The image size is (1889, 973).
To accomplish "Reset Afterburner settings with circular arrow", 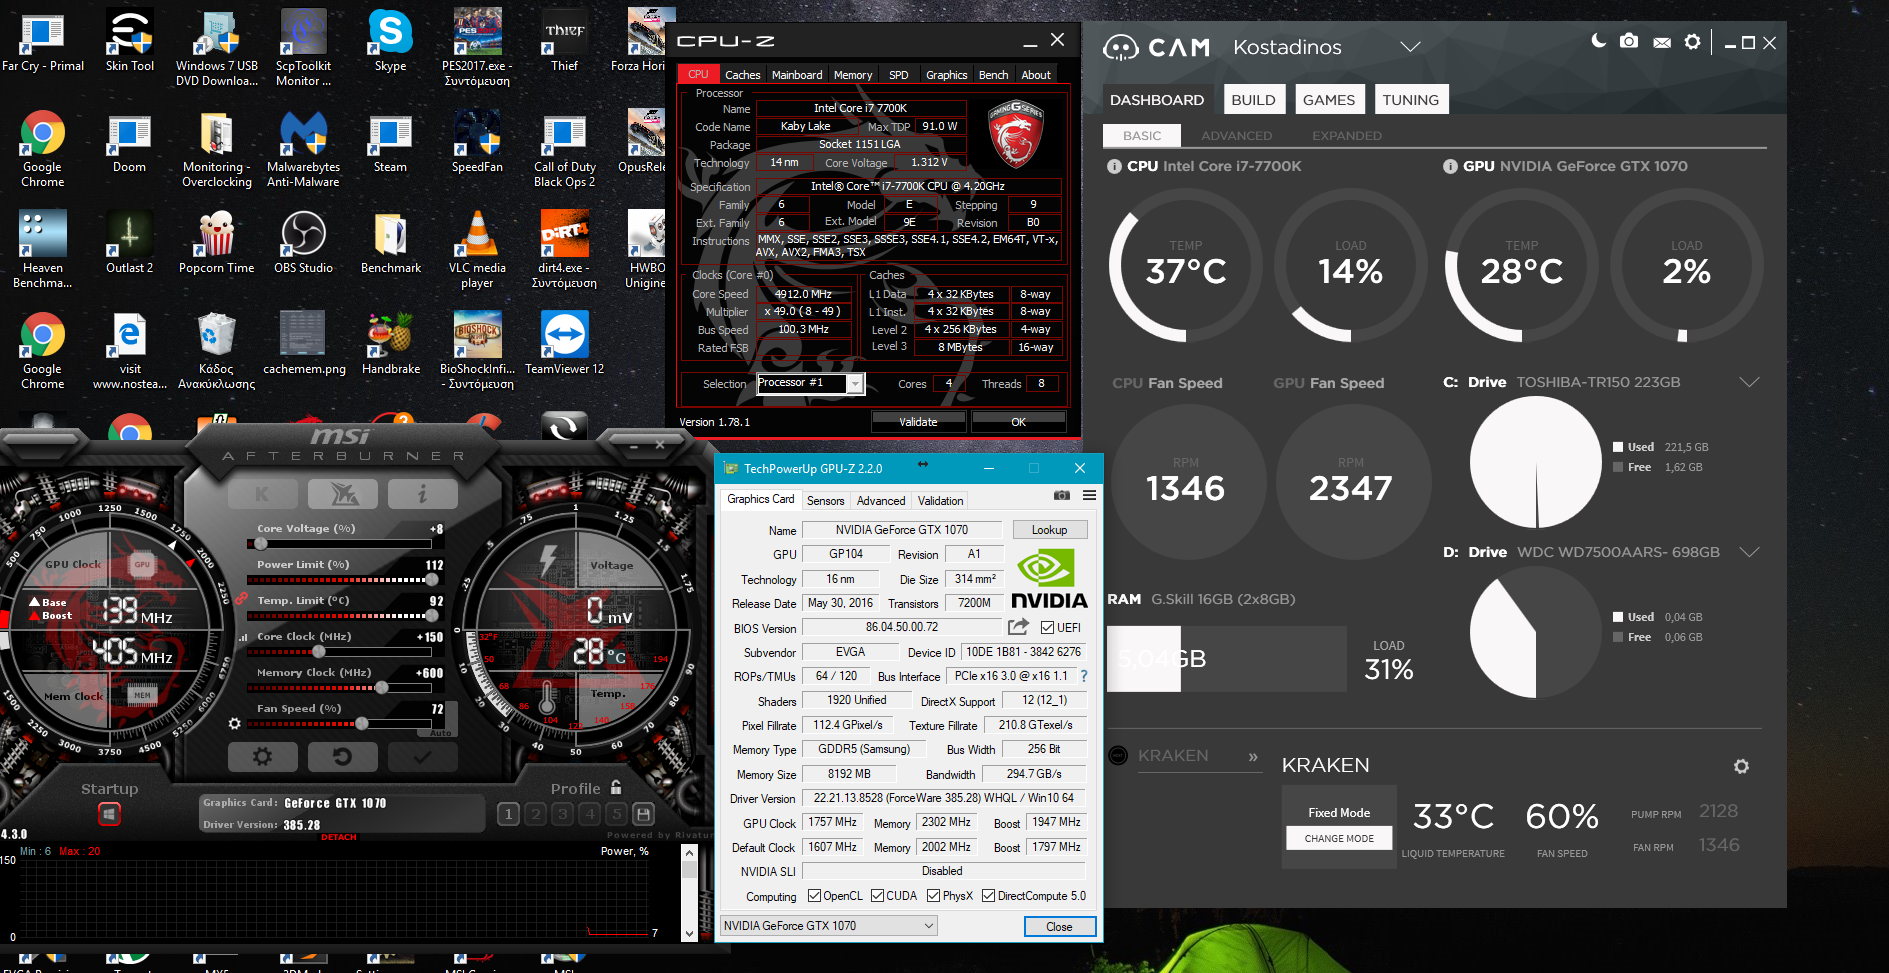I will click(342, 757).
